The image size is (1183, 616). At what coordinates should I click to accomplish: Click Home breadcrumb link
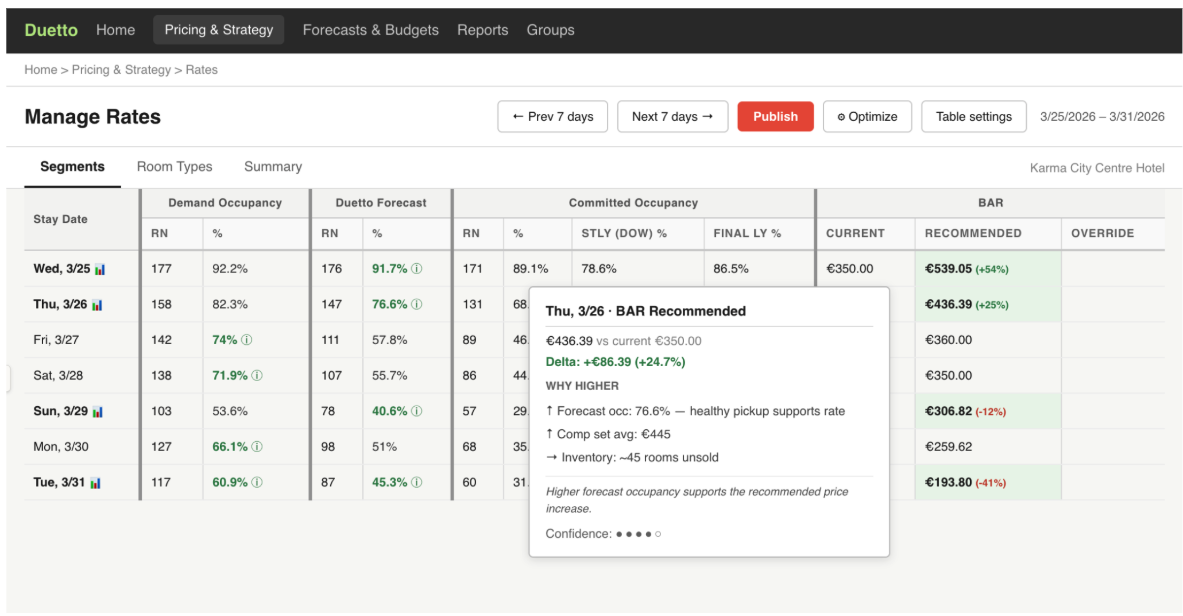tap(41, 69)
